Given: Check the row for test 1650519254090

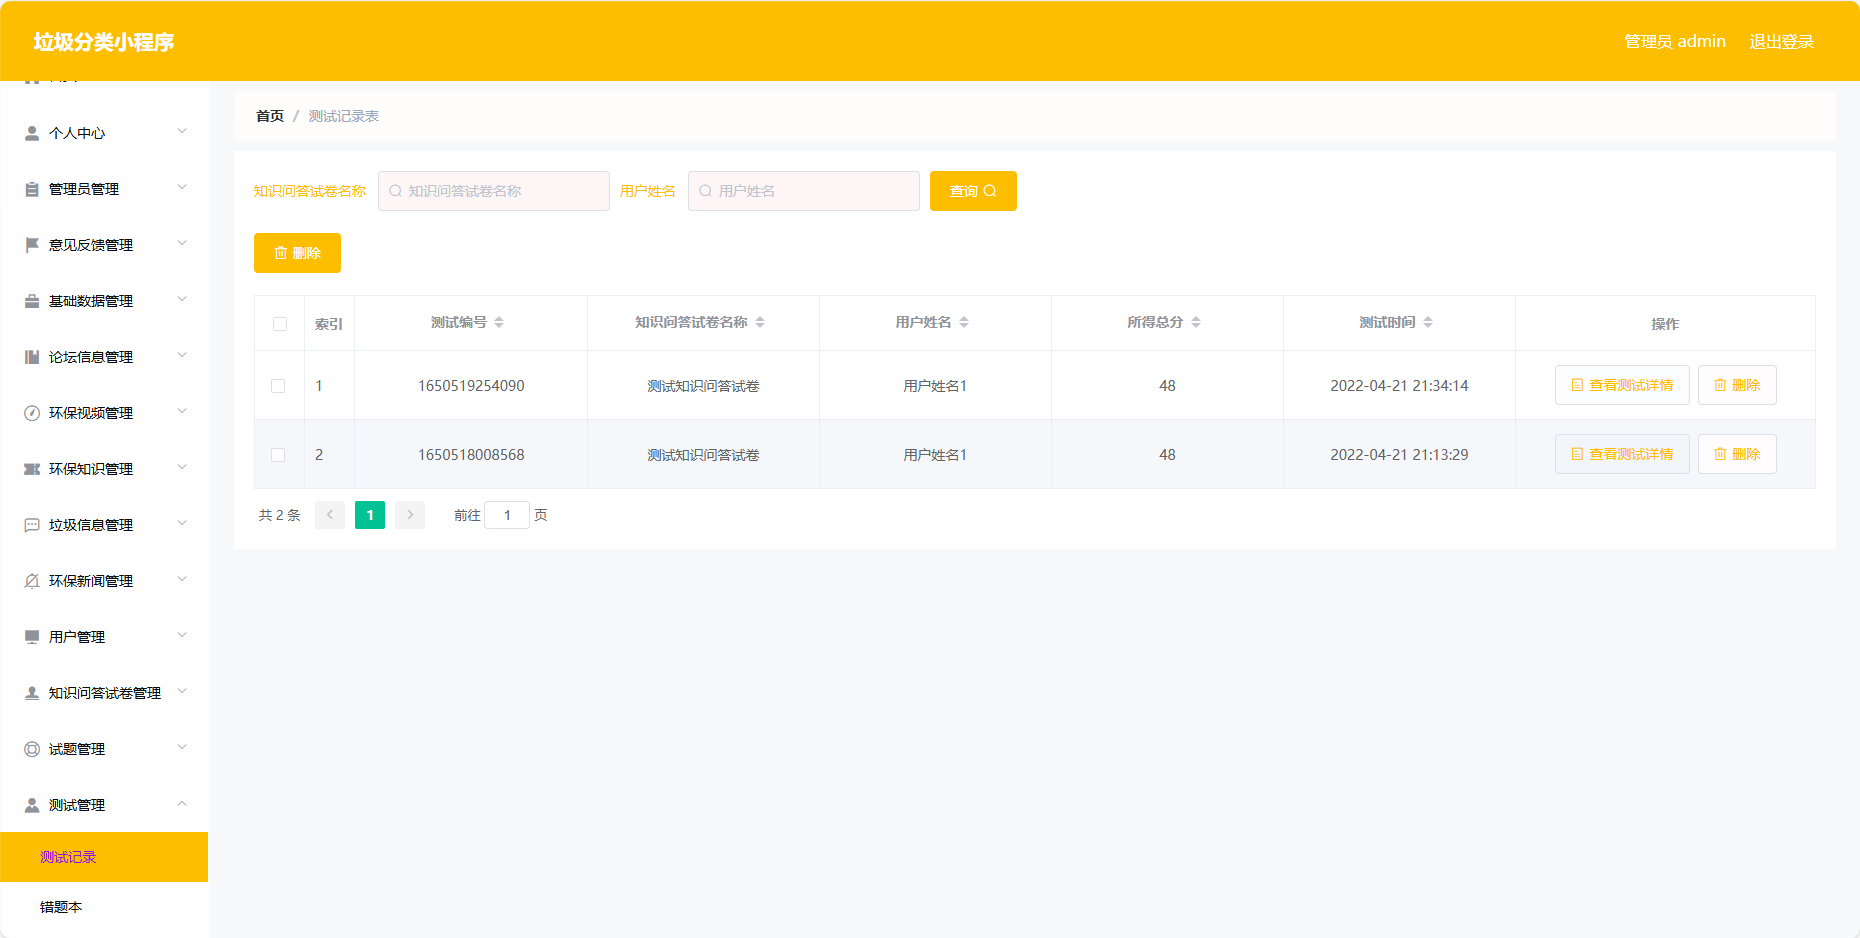Looking at the screenshot, I should (x=278, y=386).
